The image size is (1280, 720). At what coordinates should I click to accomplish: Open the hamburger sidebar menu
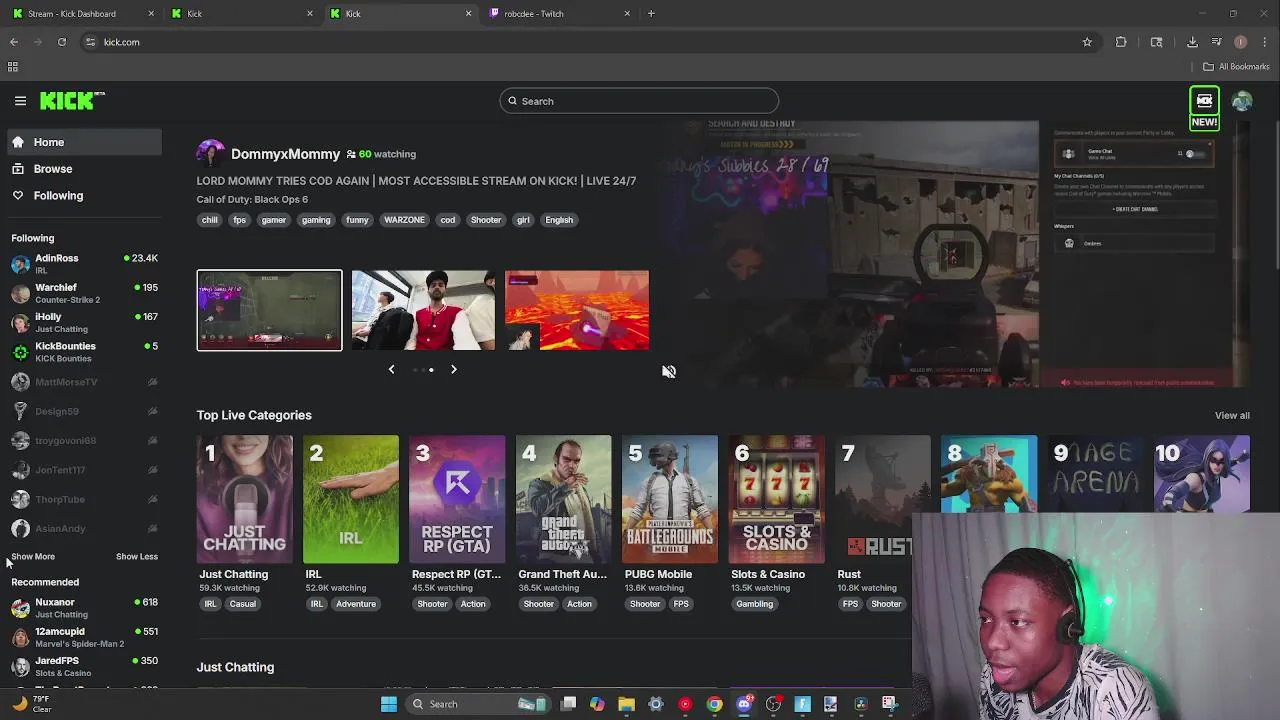point(20,101)
